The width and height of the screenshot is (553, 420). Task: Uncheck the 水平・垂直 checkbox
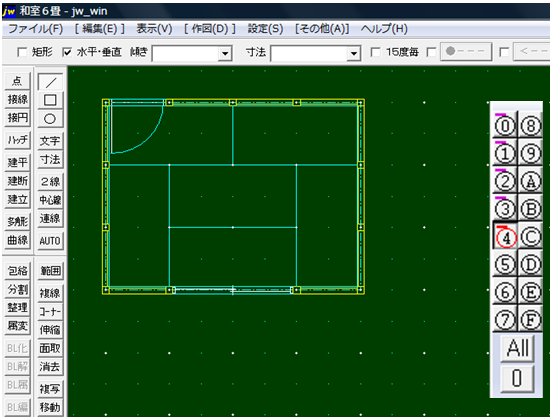pos(67,53)
